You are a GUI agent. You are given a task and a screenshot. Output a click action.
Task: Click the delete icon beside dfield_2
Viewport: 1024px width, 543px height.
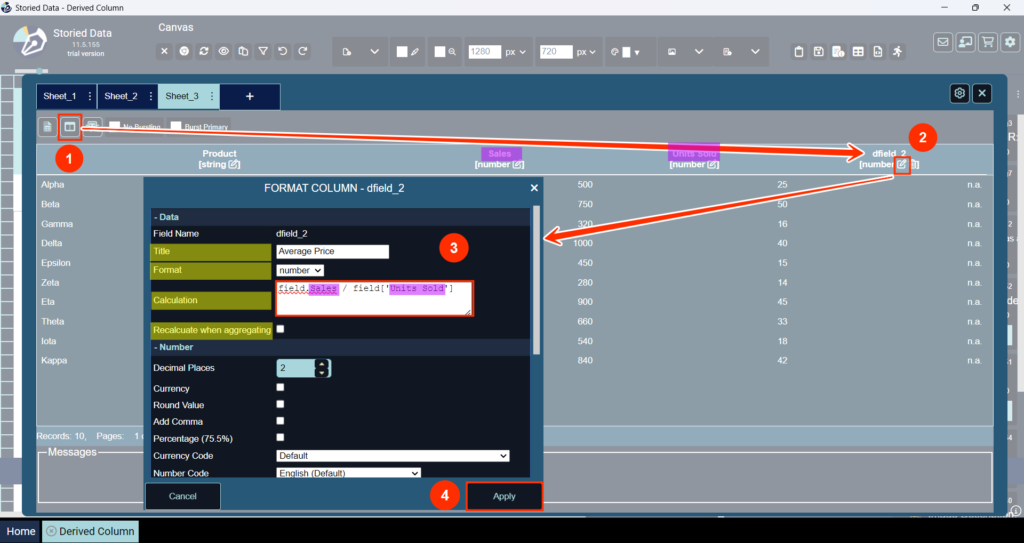915,164
